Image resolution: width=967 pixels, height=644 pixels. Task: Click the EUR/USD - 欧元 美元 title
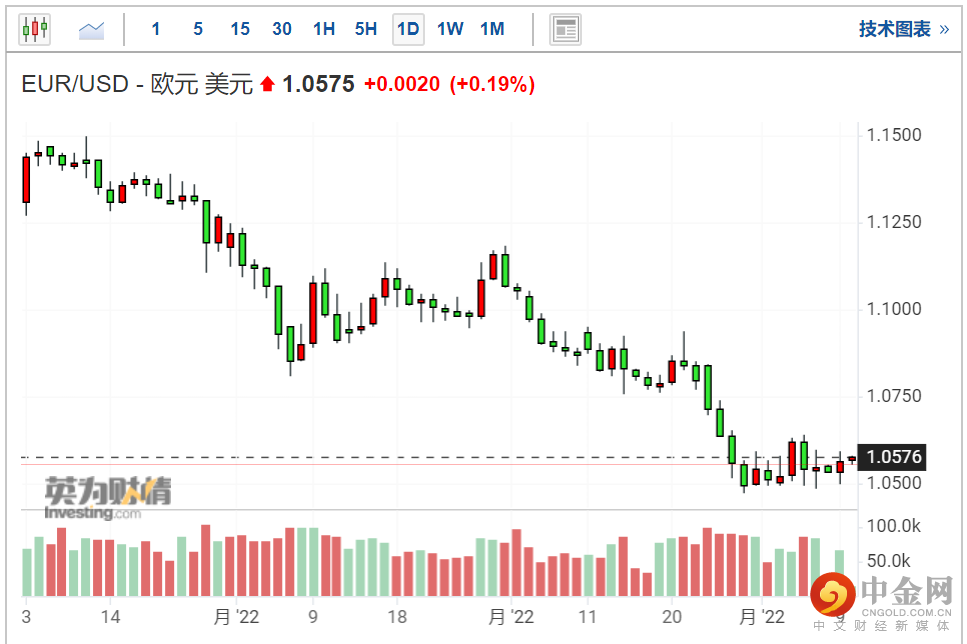[x=137, y=85]
